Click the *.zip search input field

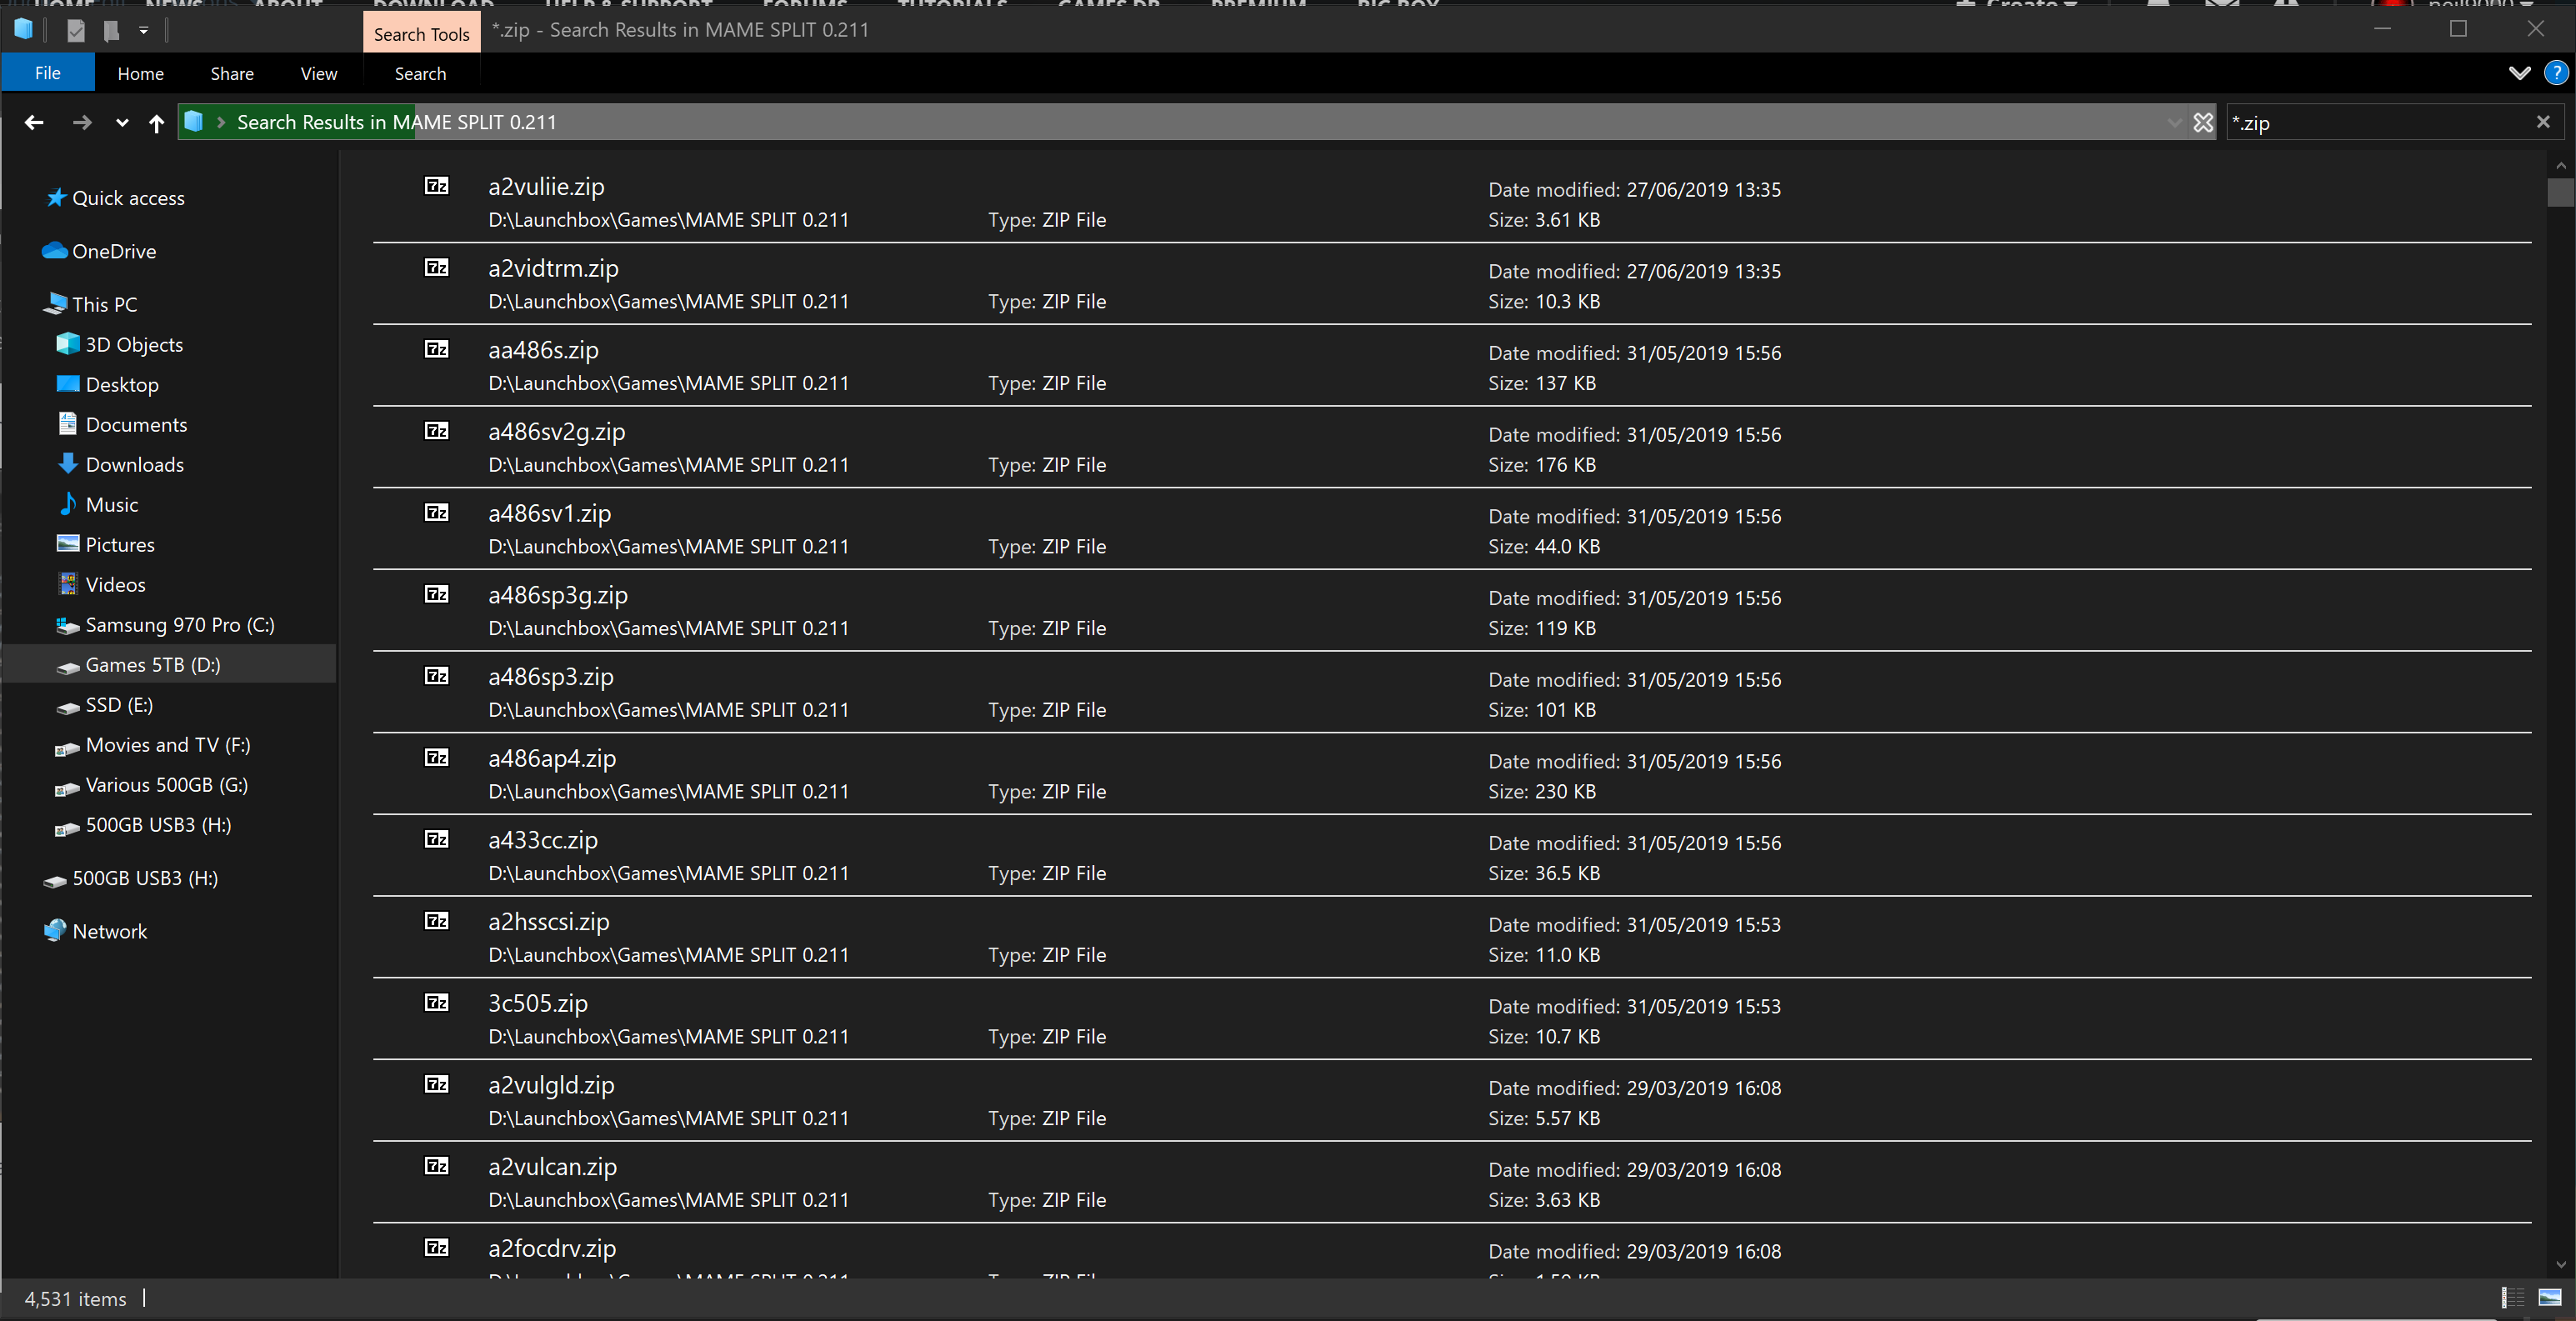2380,122
